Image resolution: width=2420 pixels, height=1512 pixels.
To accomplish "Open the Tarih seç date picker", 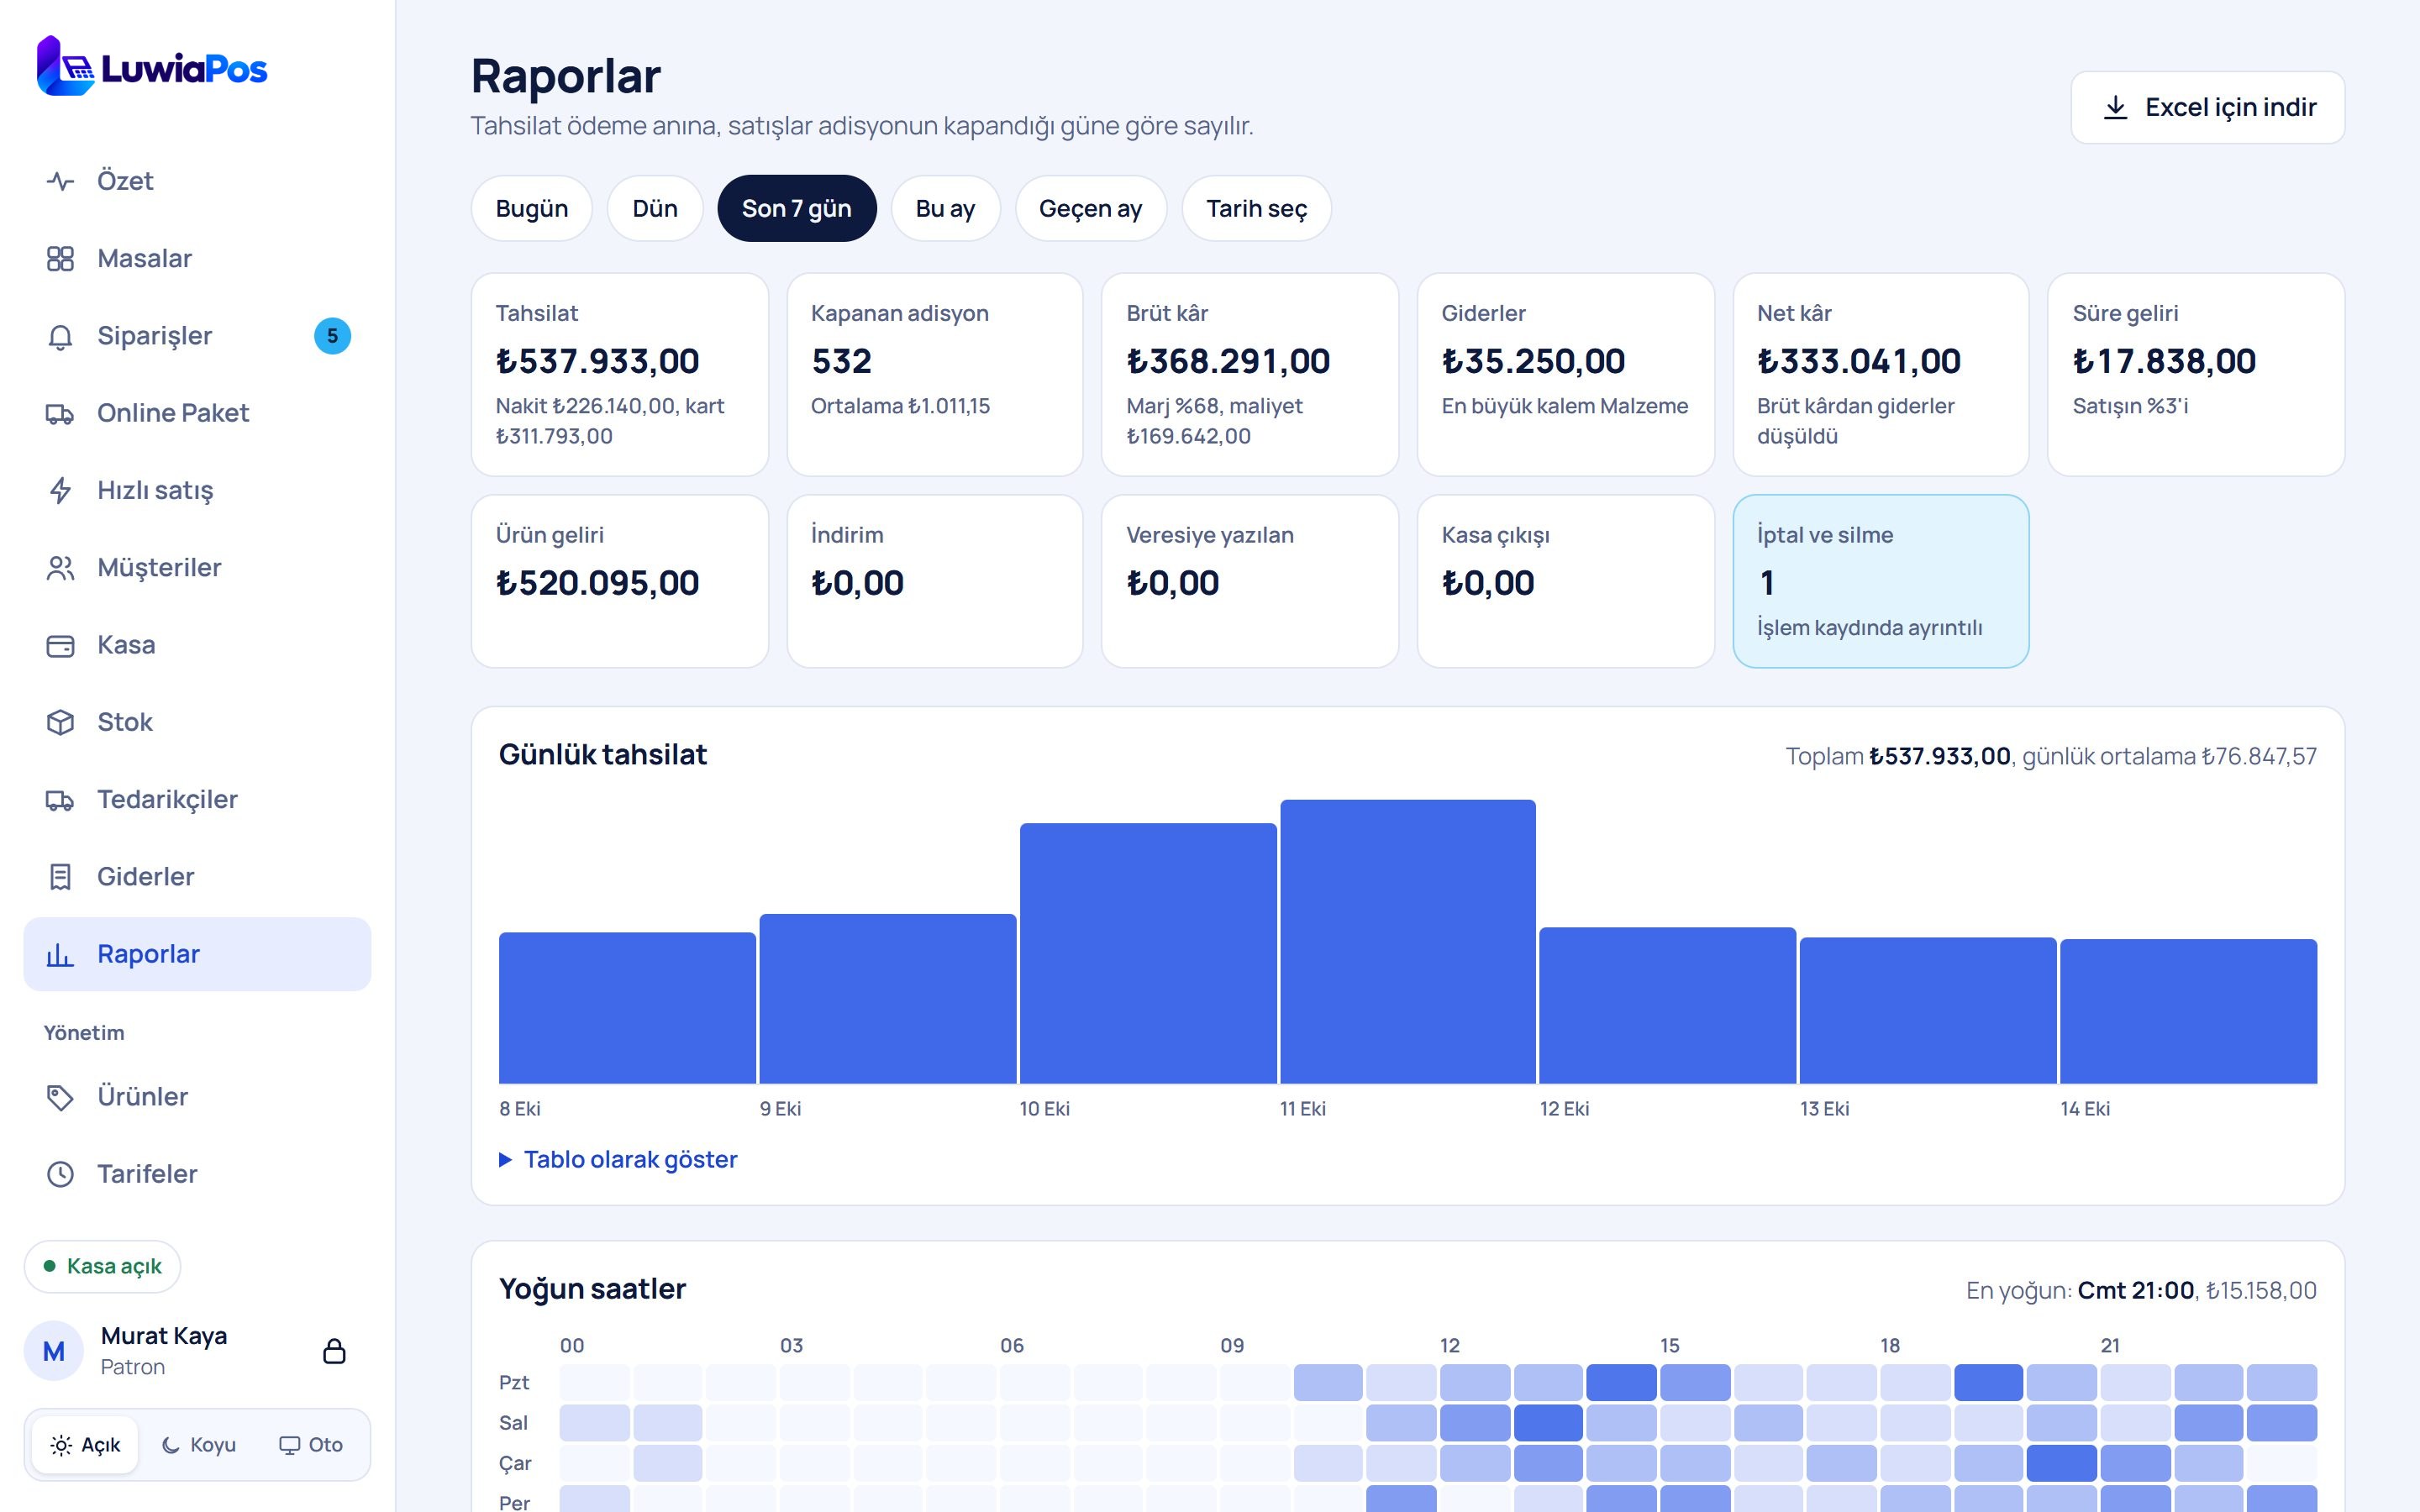I will 1256,208.
